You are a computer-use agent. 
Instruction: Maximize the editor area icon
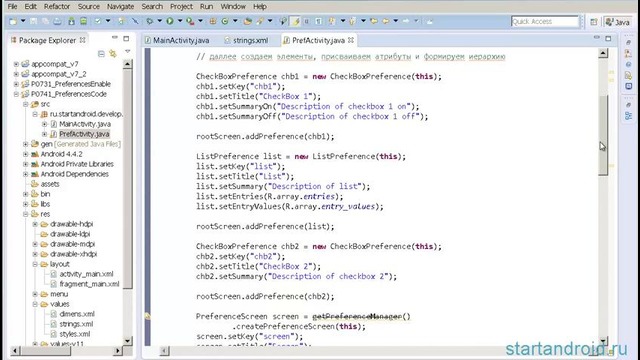[x=608, y=38]
